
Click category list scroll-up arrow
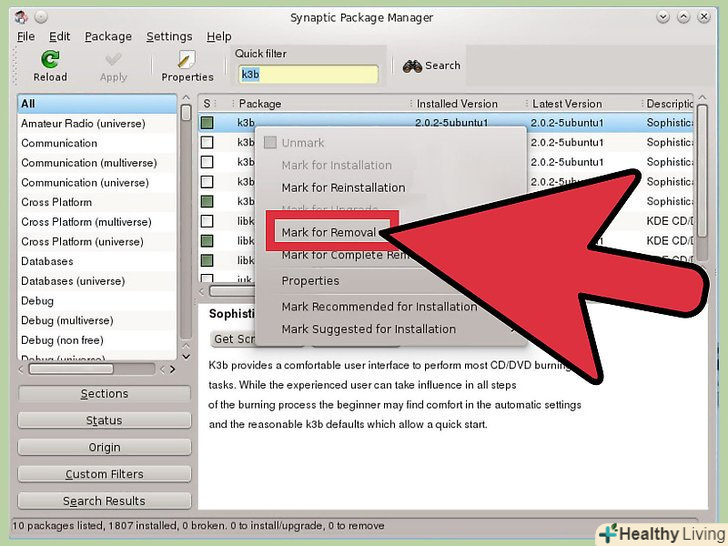click(x=186, y=98)
